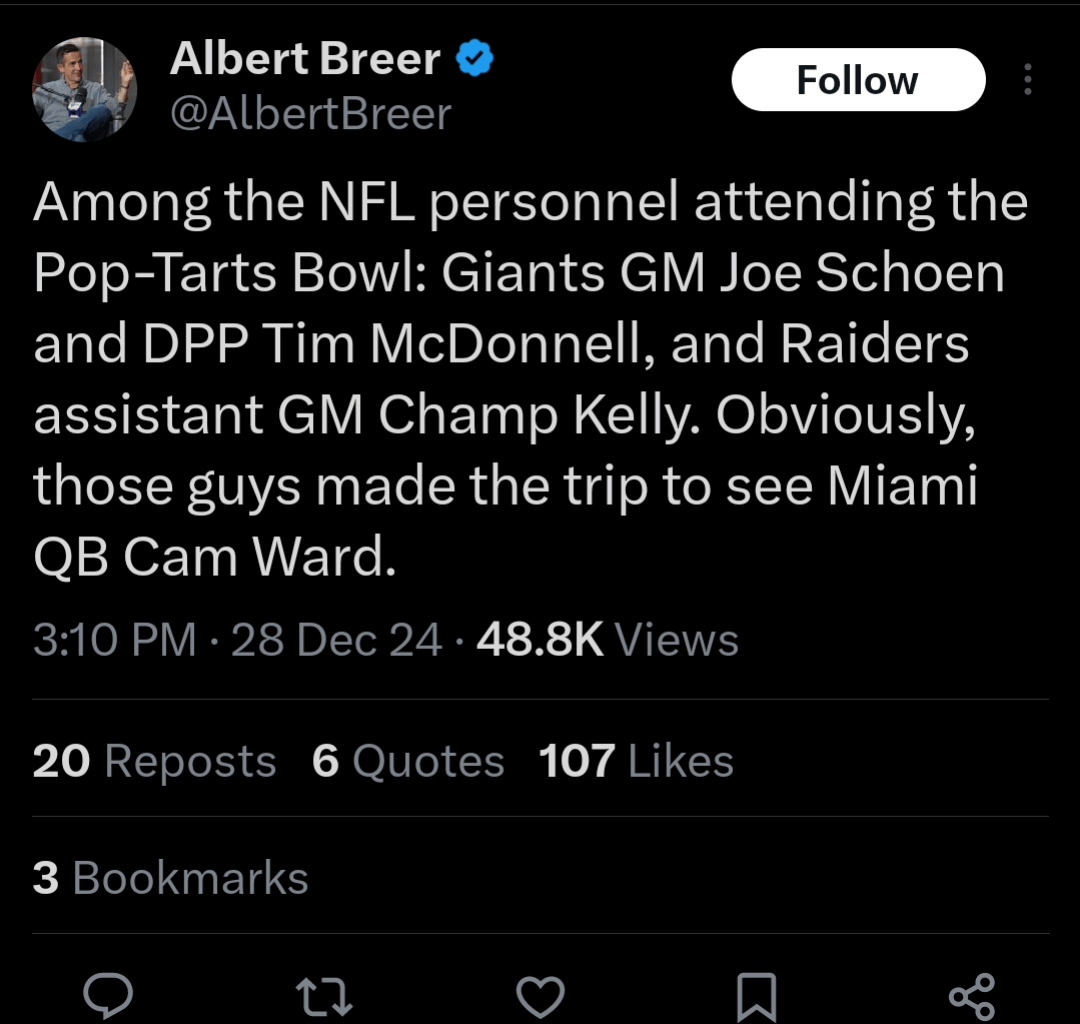Click the 28 Dec 24 date
The image size is (1080, 1024).
tap(336, 640)
